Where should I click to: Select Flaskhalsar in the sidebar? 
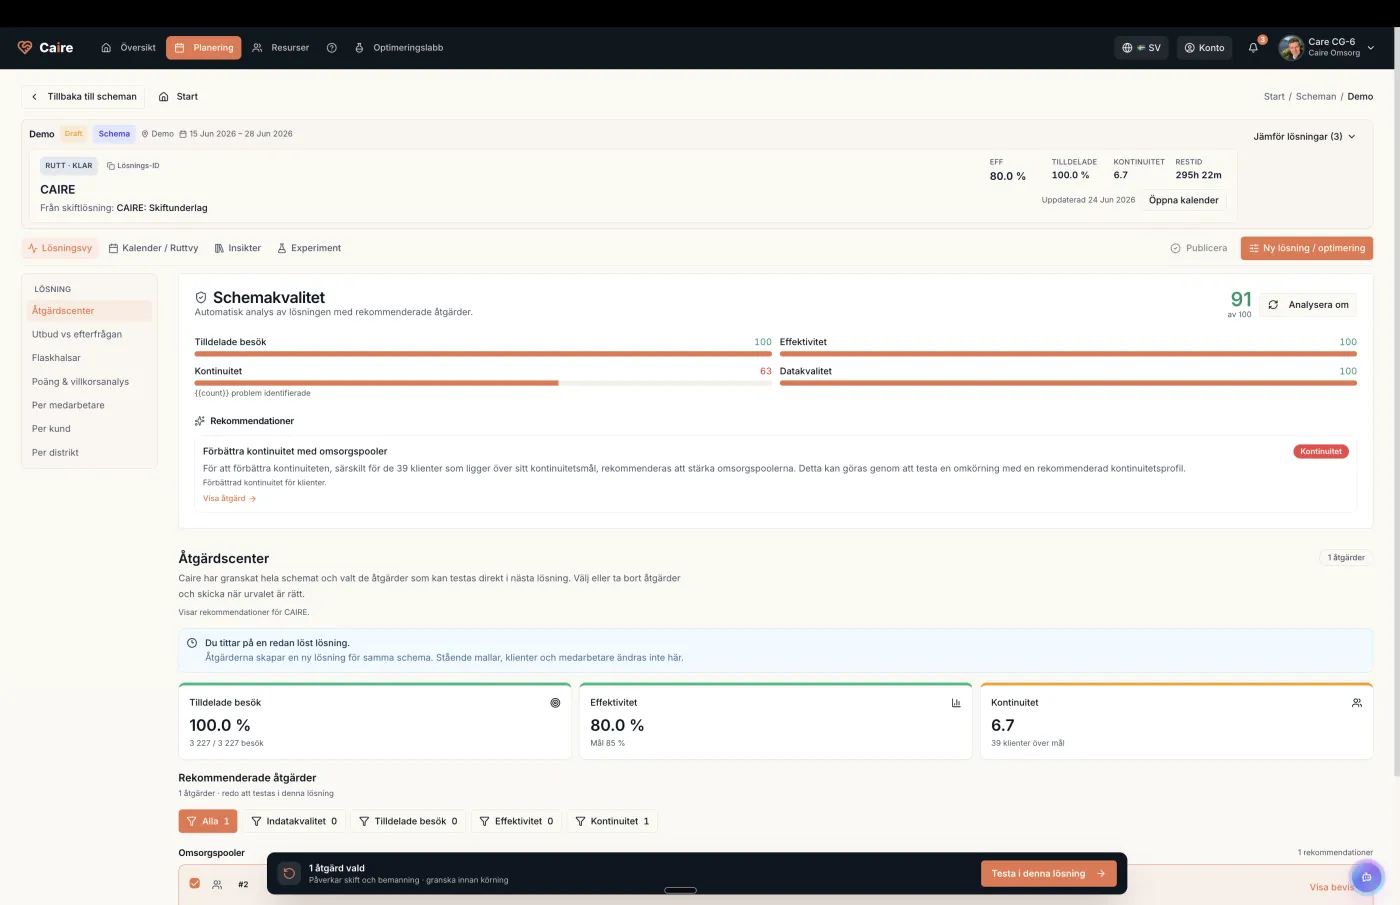(x=56, y=358)
